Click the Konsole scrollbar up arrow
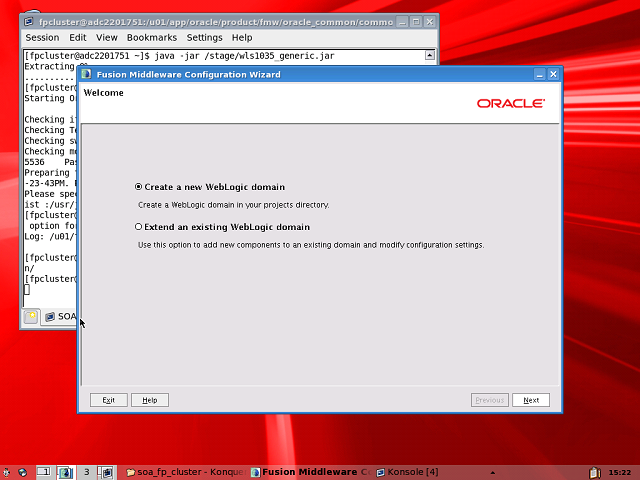 point(430,55)
